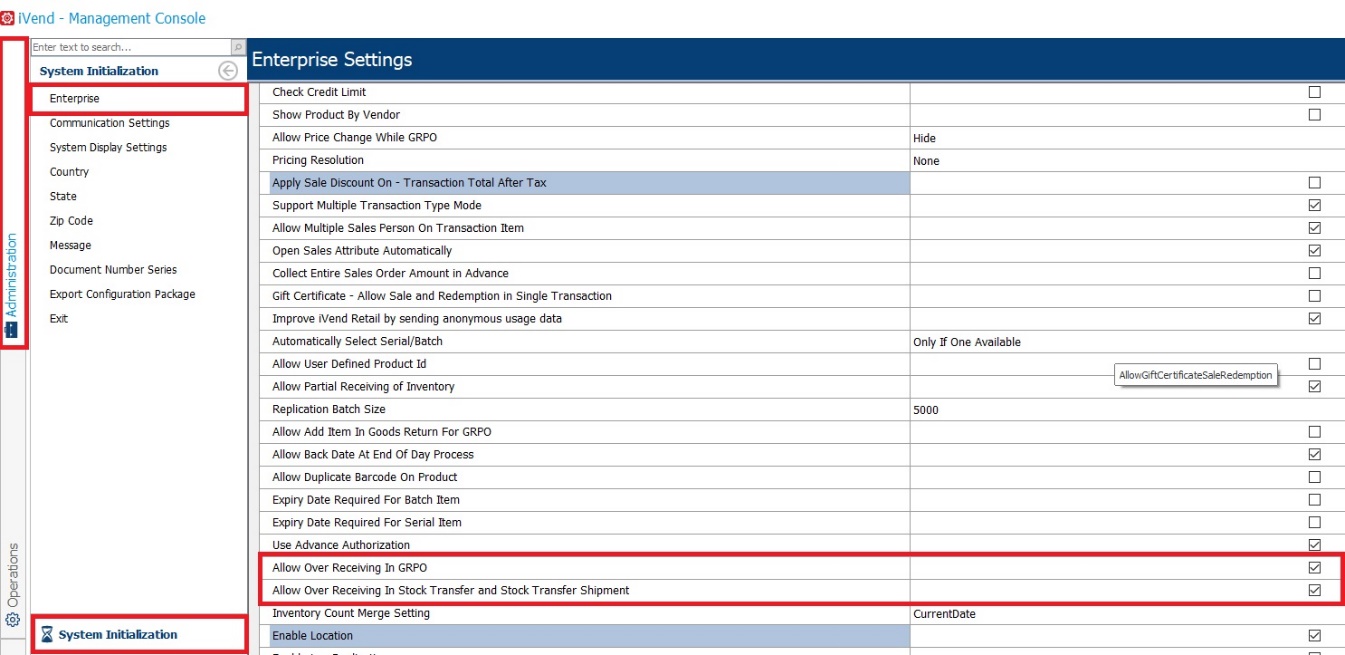Open Automatically Select Serial/Batch value dropdown
The width and height of the screenshot is (1345, 655).
coord(1127,342)
